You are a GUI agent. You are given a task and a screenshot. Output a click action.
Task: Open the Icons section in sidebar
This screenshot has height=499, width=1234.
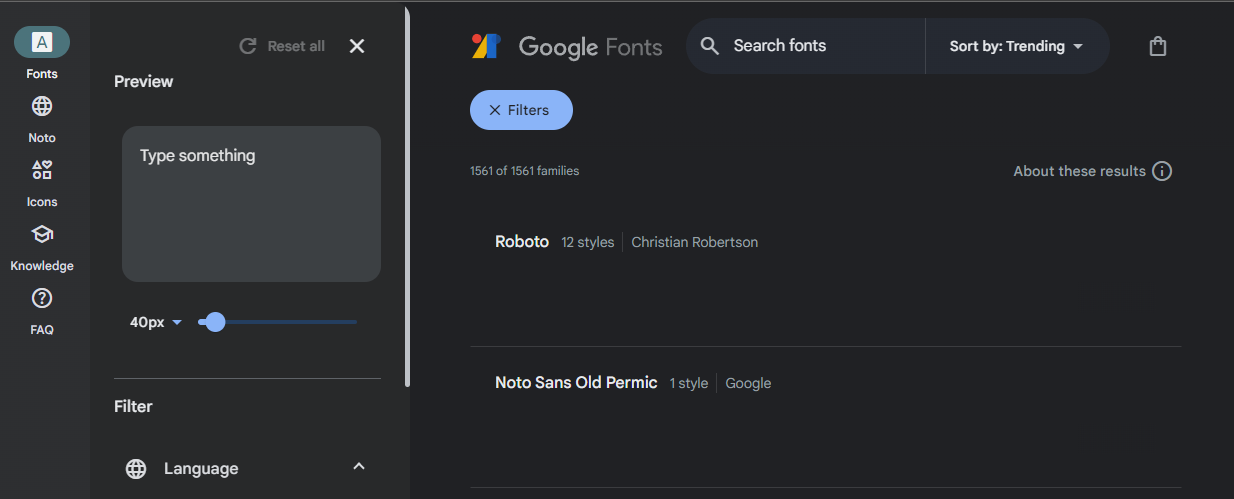(42, 182)
